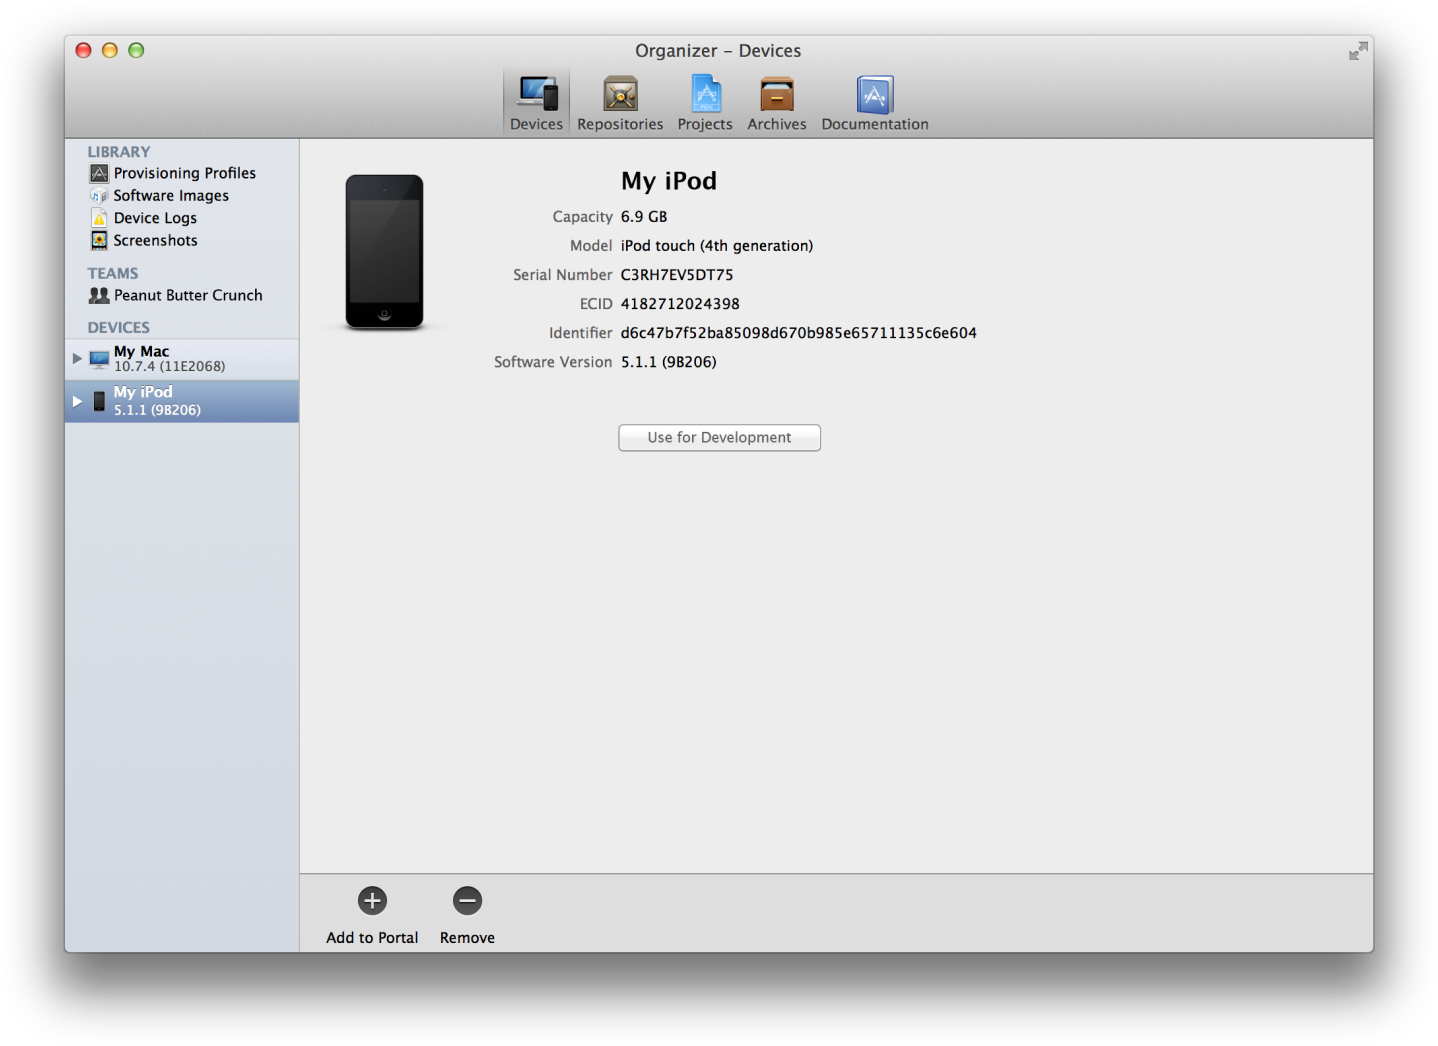Viewport: 1438px width, 1046px height.
Task: Click the Peanut Butter Crunch team icon
Action: (99, 295)
